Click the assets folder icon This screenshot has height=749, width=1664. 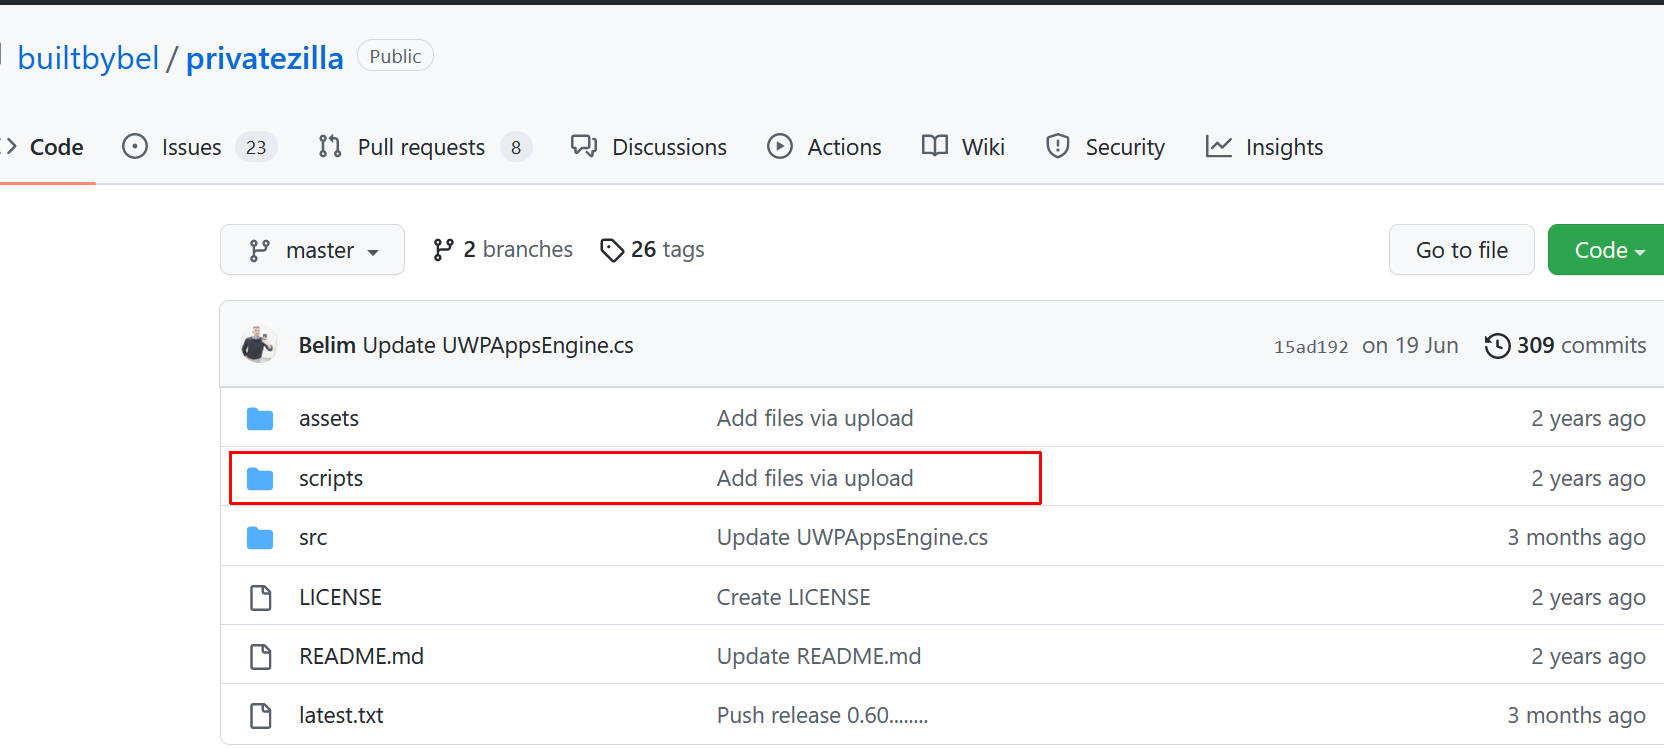click(x=260, y=418)
